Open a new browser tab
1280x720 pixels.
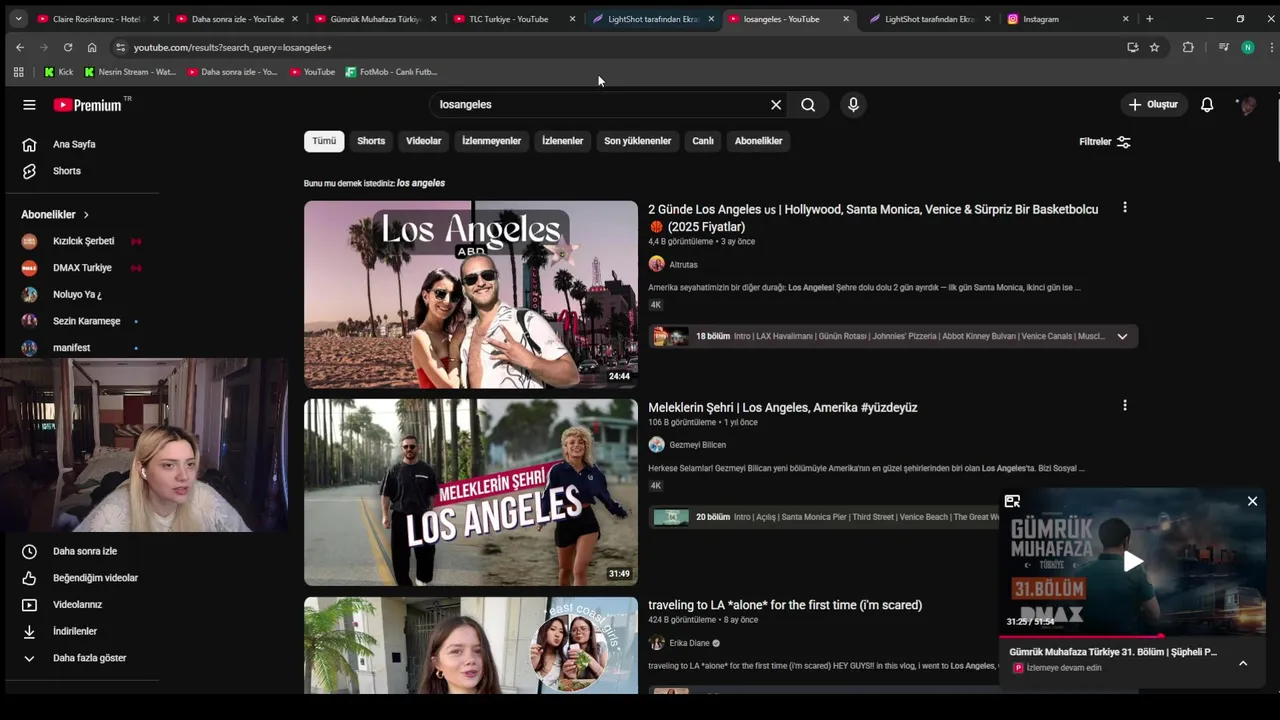(x=1149, y=19)
